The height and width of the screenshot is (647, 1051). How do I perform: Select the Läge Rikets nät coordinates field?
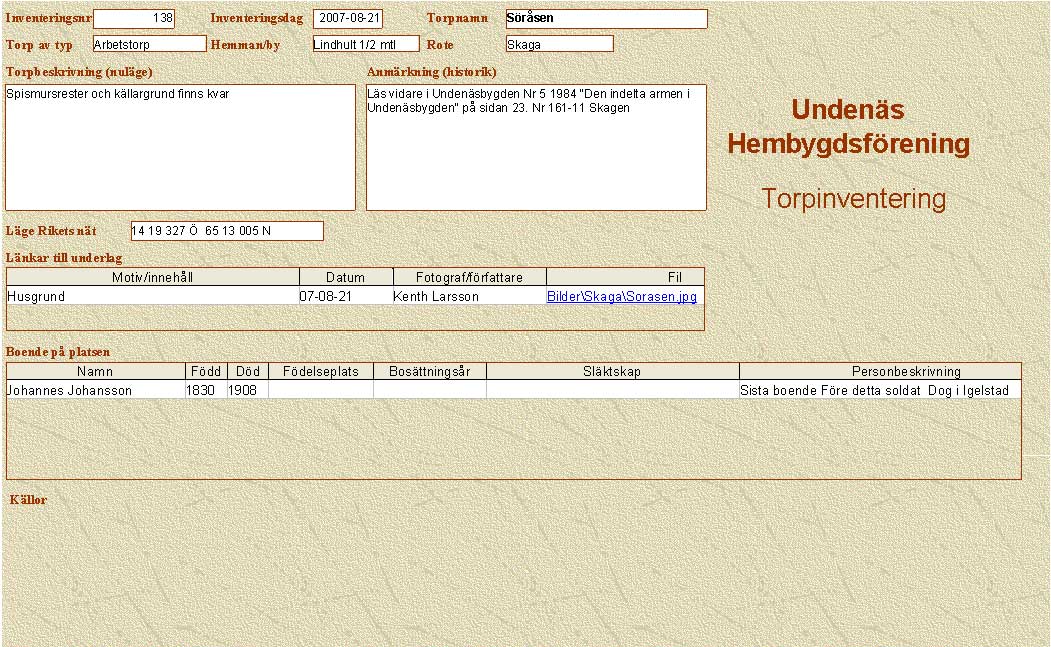pyautogui.click(x=227, y=231)
